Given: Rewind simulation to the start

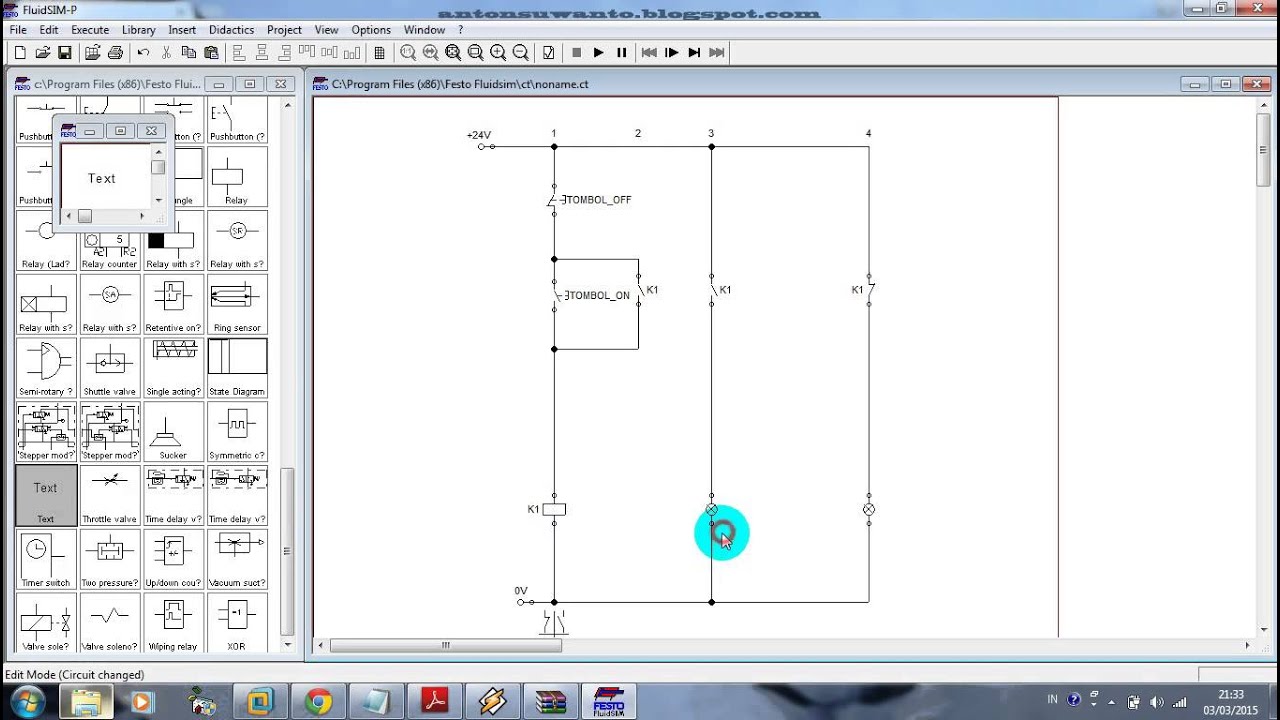Looking at the screenshot, I should pos(649,52).
